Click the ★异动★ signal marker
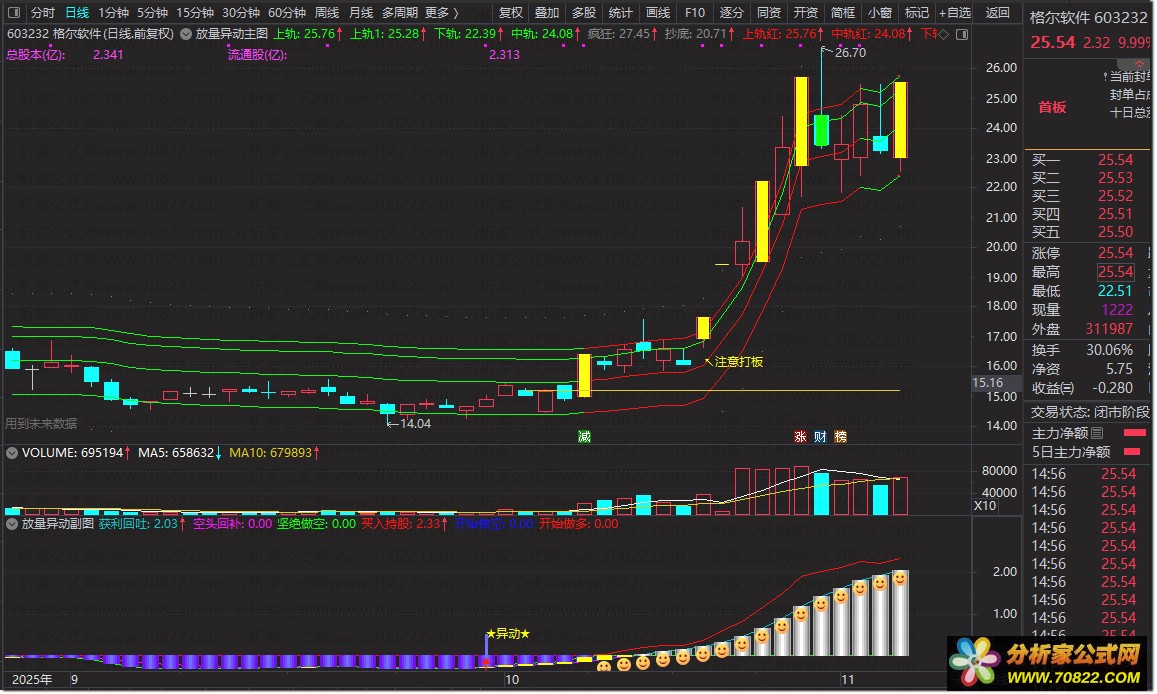The height and width of the screenshot is (694, 1157). click(x=508, y=634)
